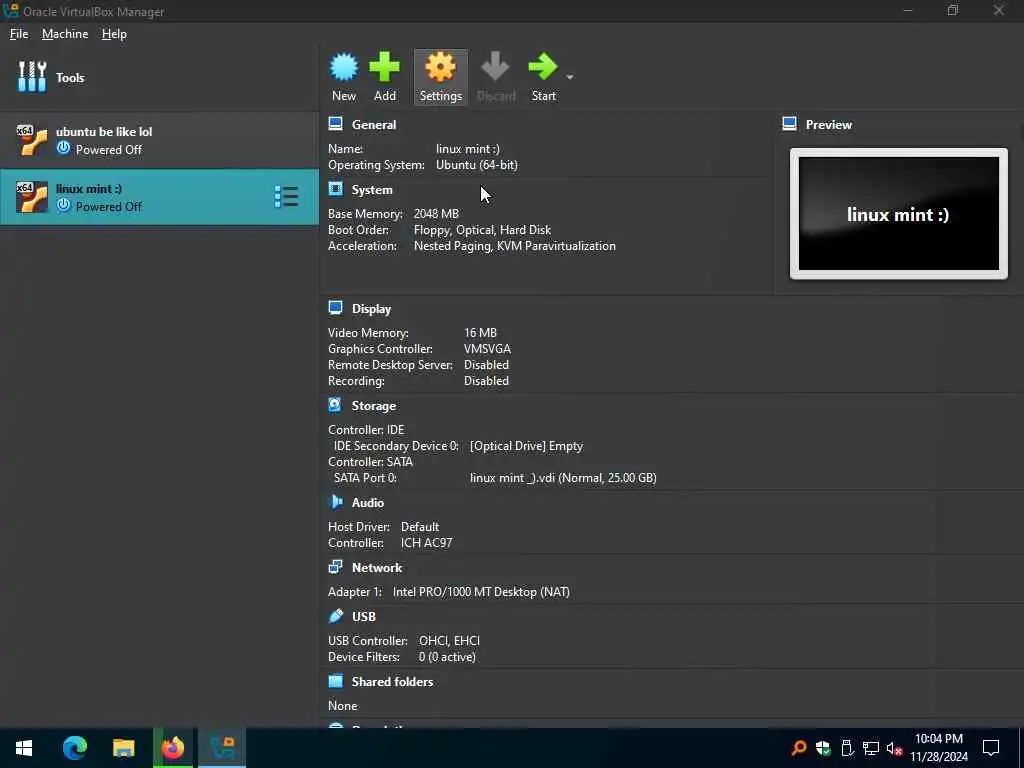
Task: Click the OHCI, EHCI USB controller value
Action: (449, 641)
